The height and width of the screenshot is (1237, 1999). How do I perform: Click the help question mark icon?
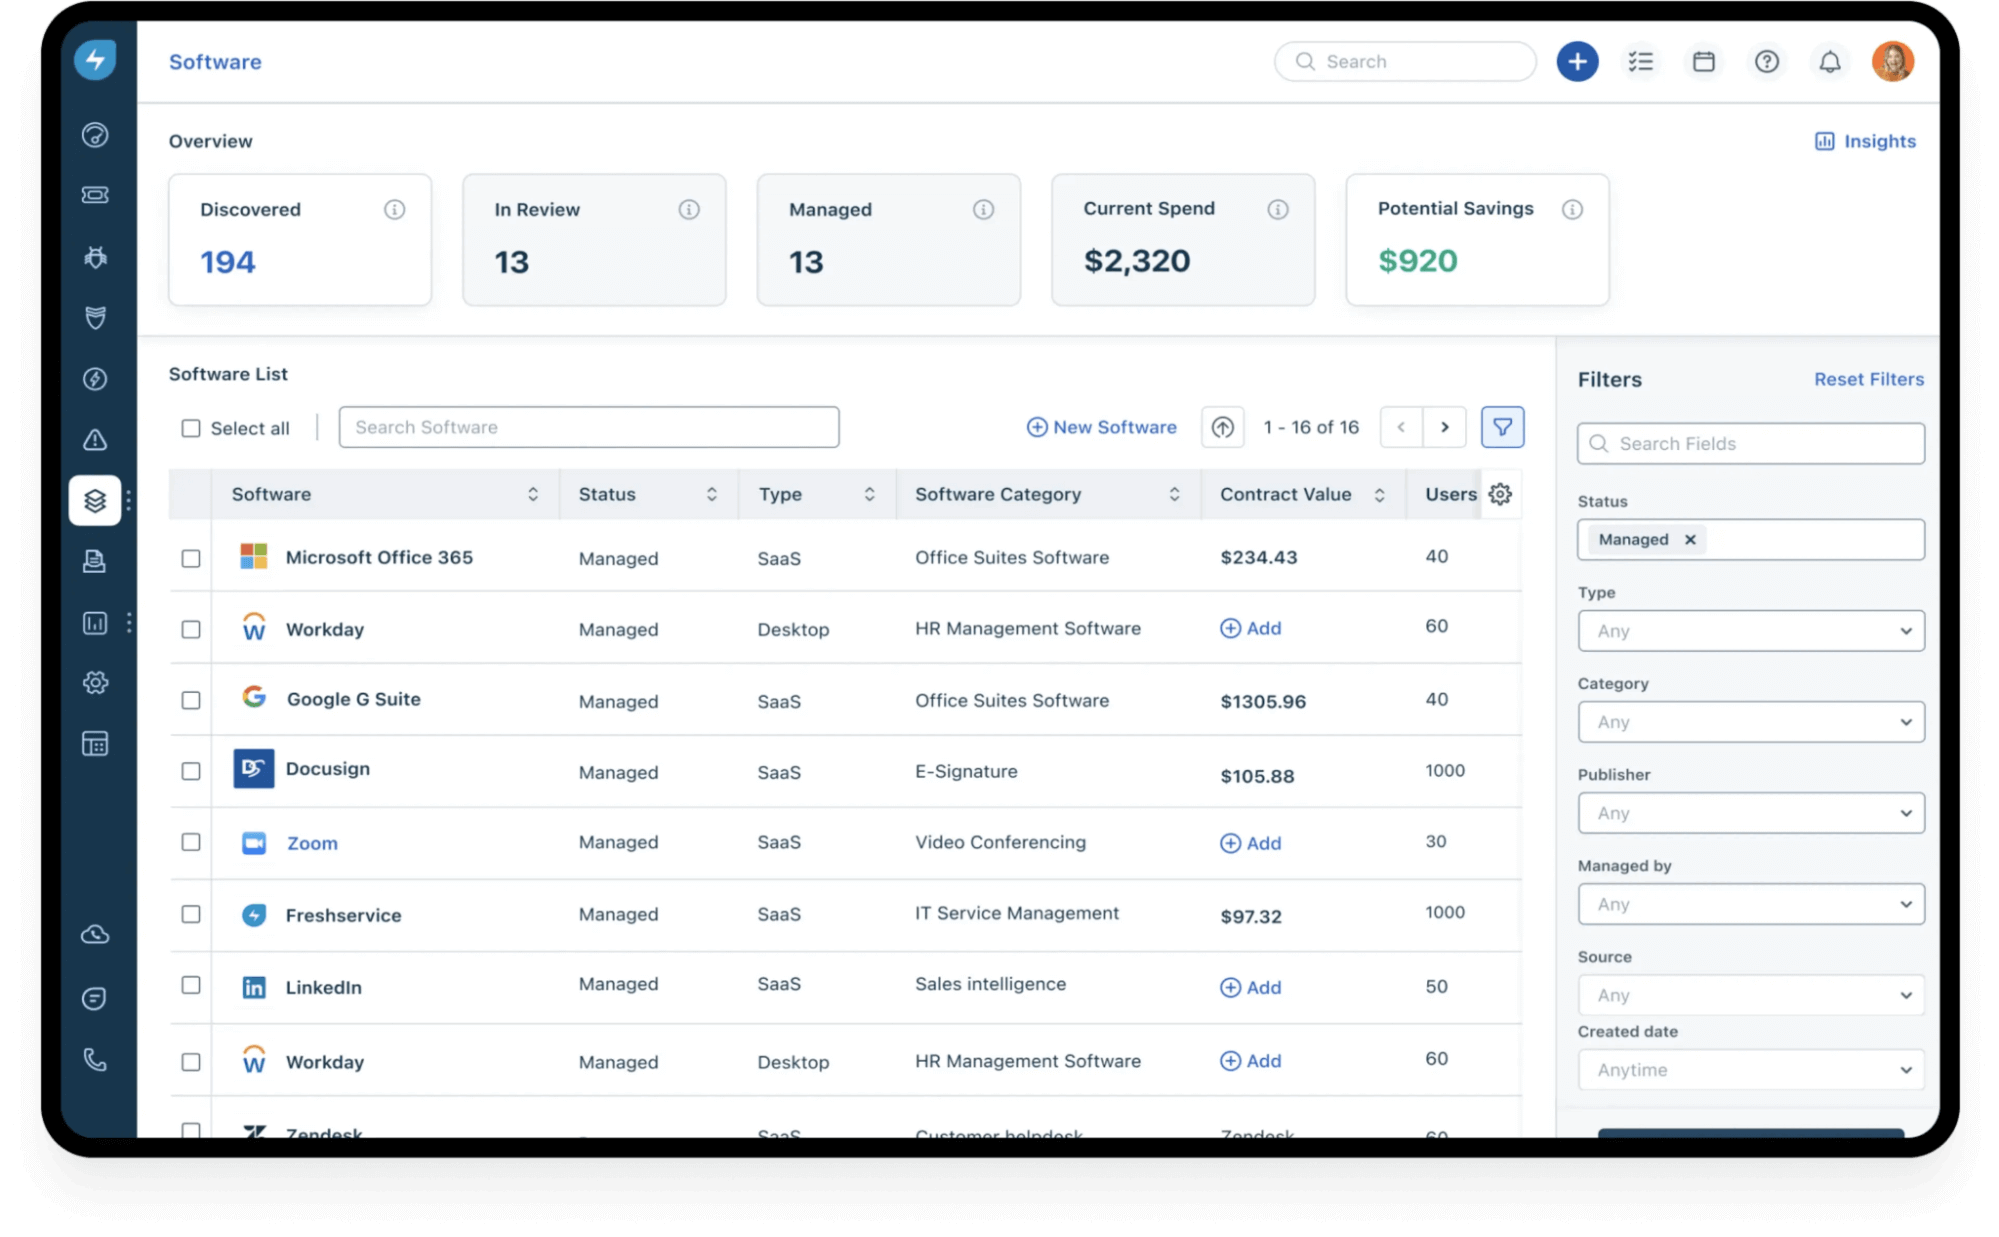(1766, 60)
